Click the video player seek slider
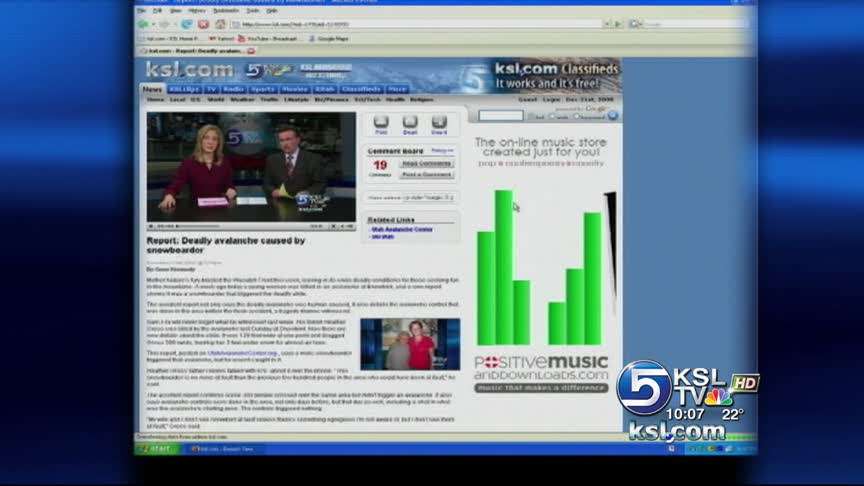864x486 pixels. 198,226
